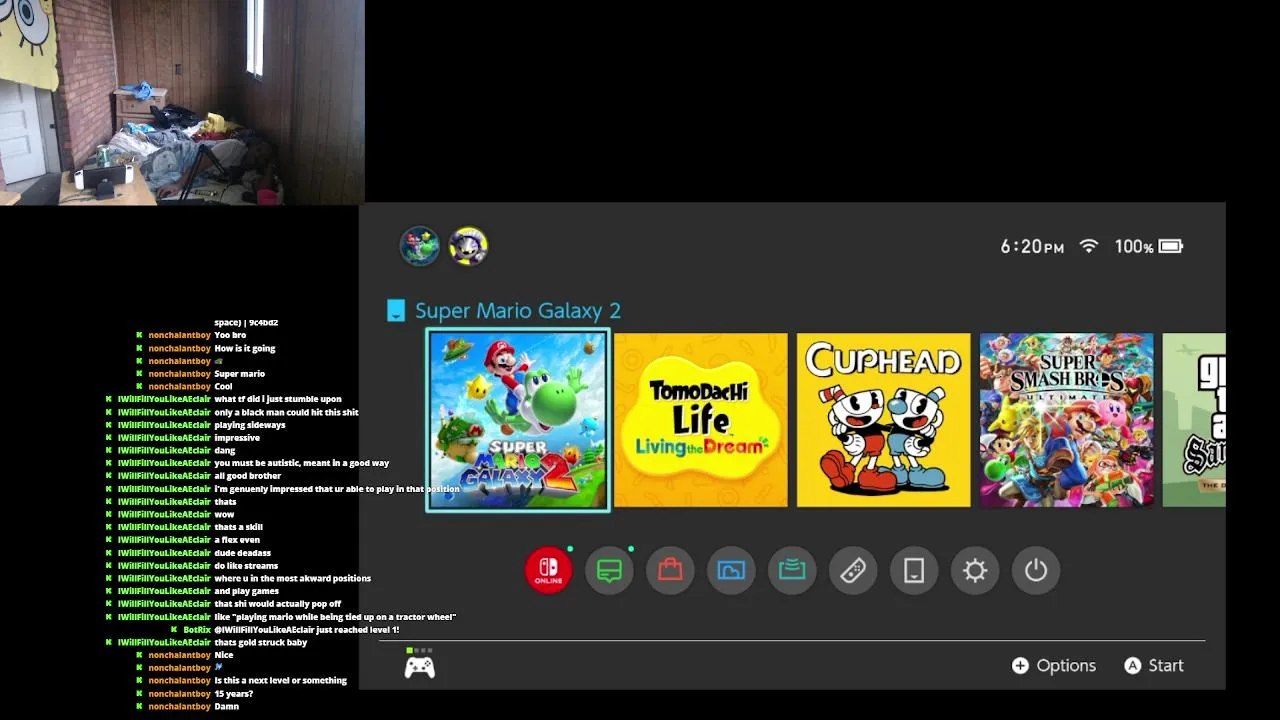Click chat message 'a flex even'

237,540
